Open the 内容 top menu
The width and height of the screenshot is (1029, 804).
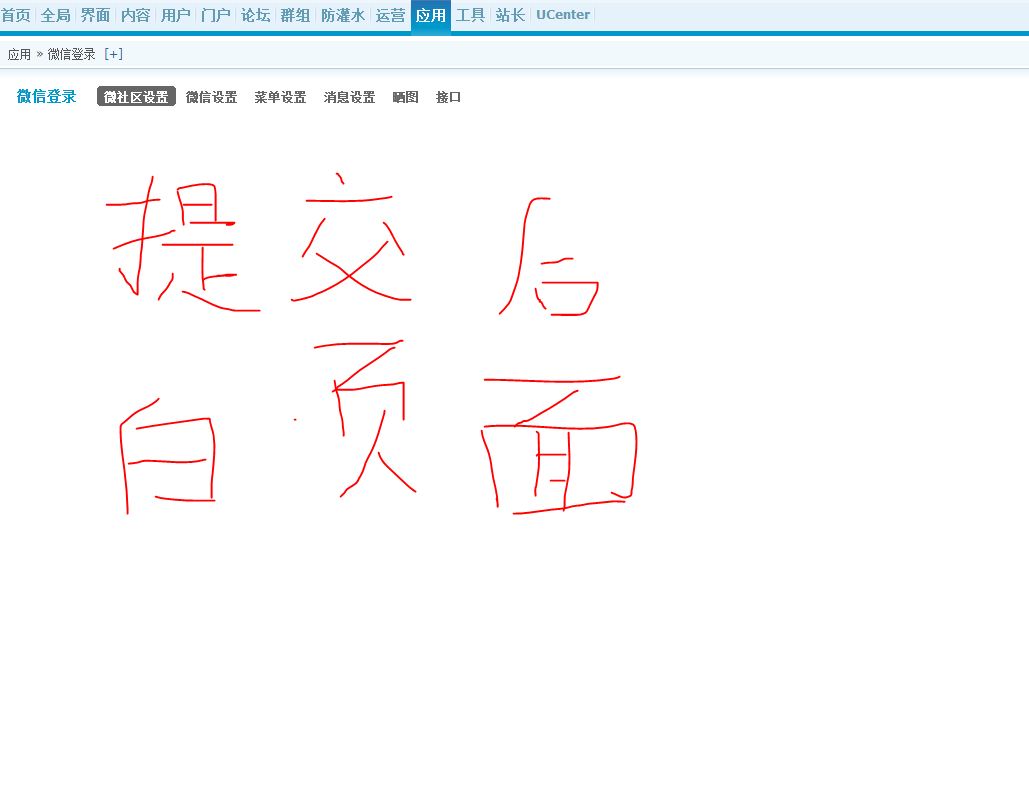(x=136, y=15)
